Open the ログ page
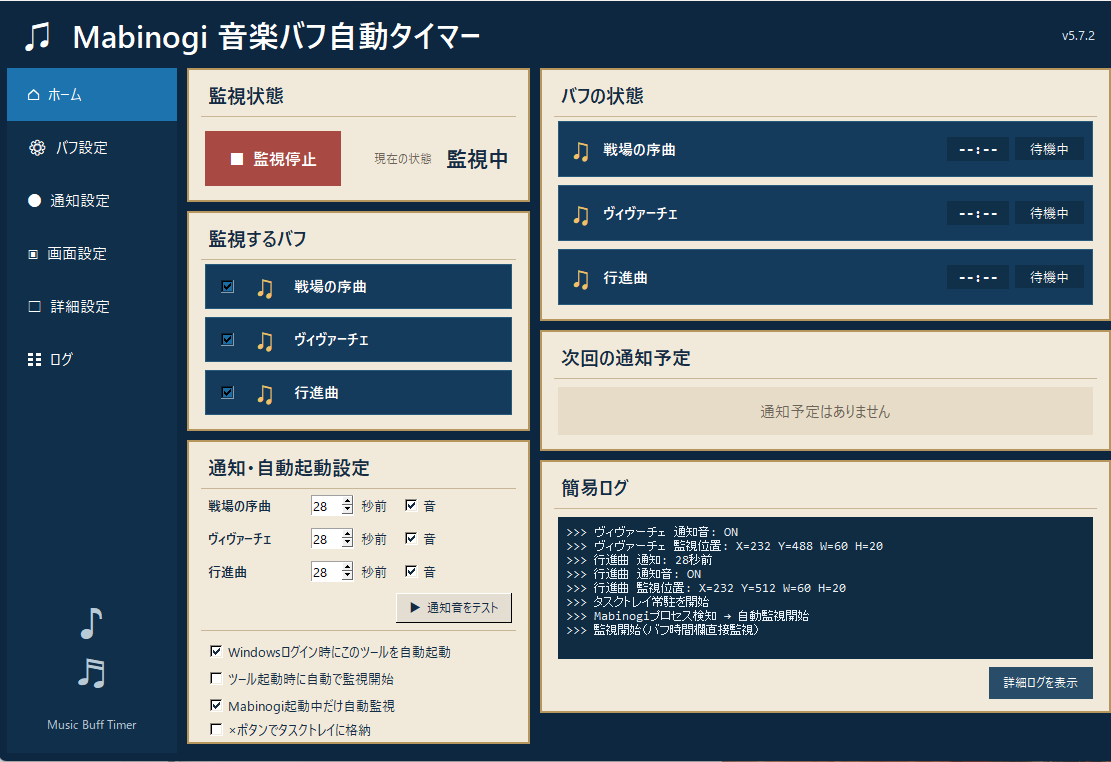 (92, 359)
